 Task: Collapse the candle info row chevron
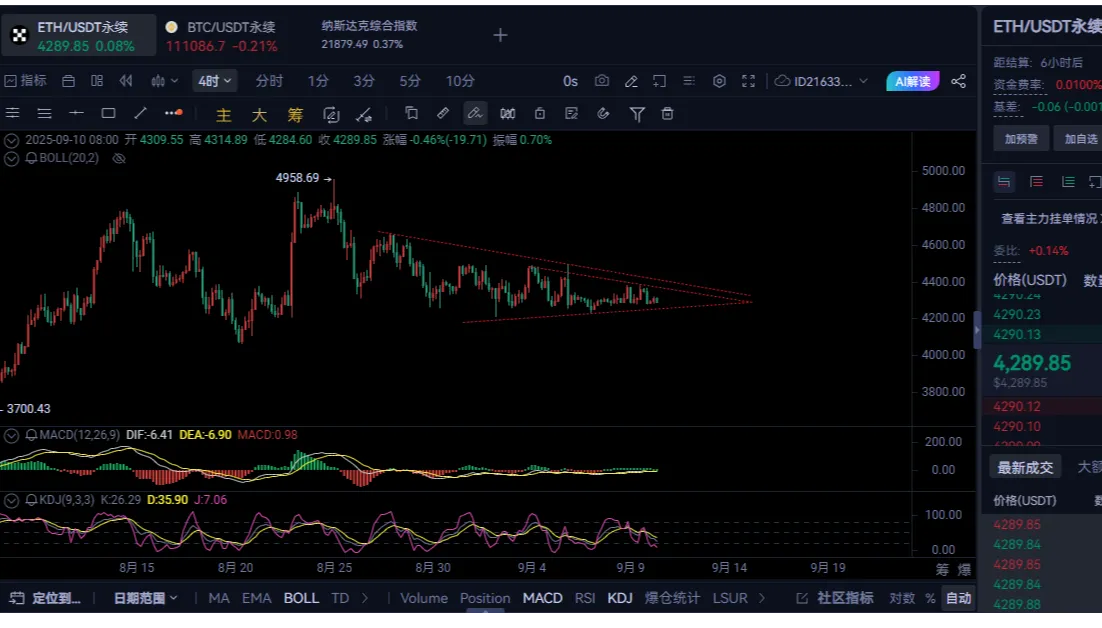point(11,140)
